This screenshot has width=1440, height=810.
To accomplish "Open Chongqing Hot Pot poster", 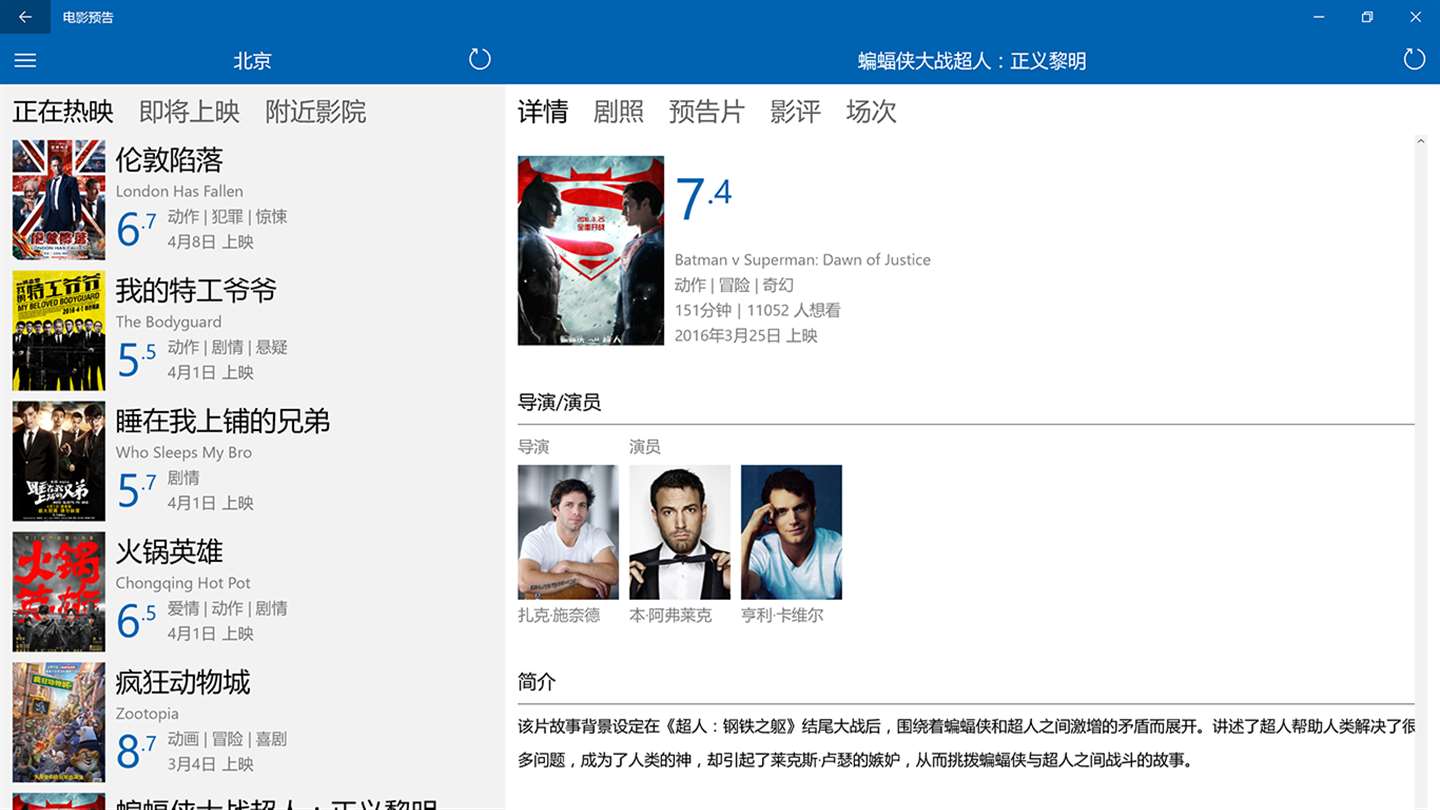I will coord(59,592).
